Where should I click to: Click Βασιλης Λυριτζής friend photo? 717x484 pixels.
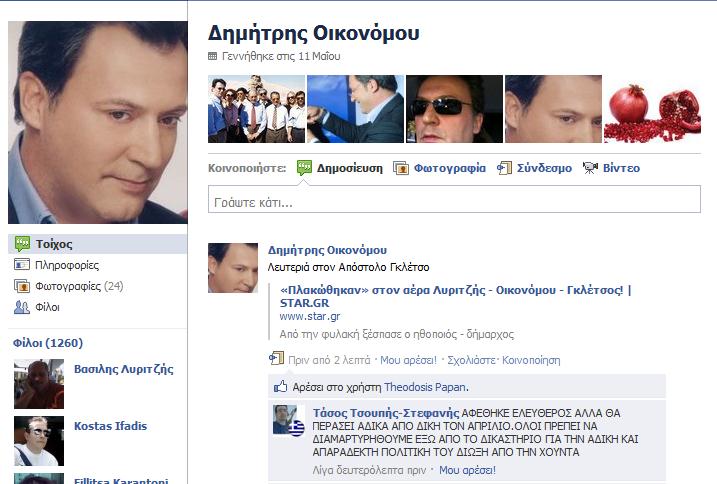coord(39,384)
